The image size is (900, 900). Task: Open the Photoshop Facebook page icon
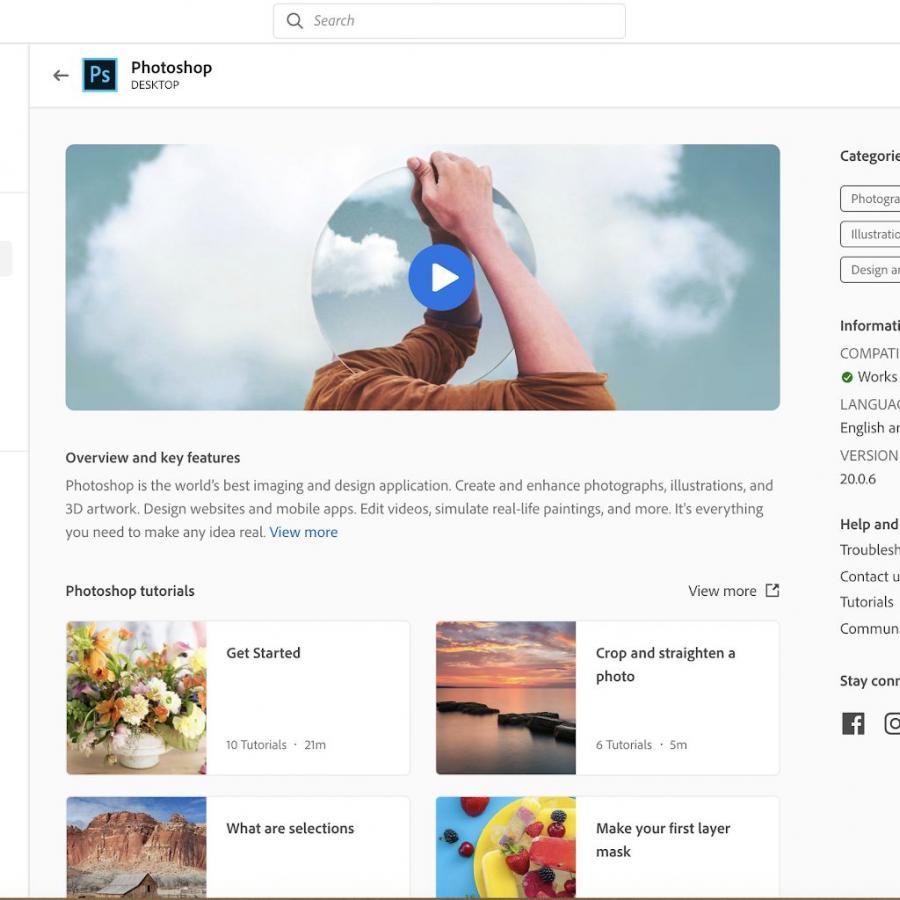(853, 723)
